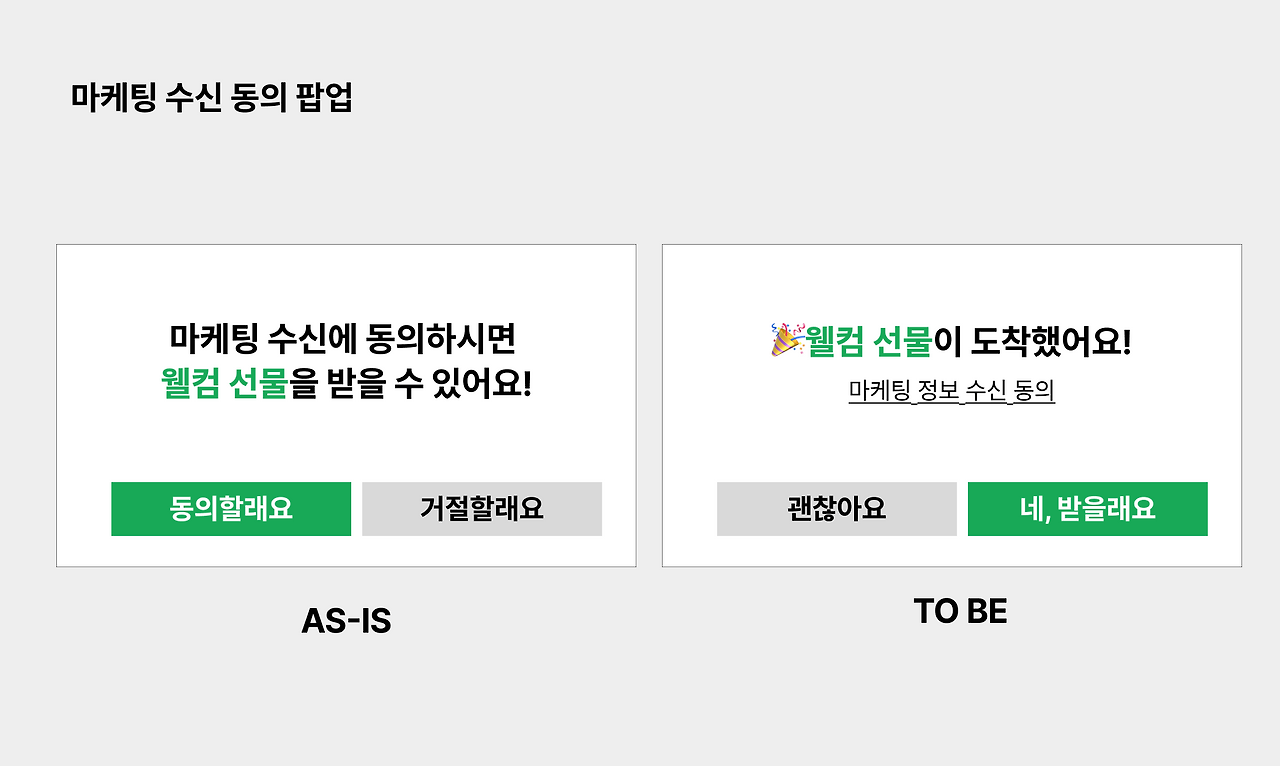Click the word 도착했어요! in TO BE heading
This screenshot has height=766, width=1280.
tap(1051, 342)
